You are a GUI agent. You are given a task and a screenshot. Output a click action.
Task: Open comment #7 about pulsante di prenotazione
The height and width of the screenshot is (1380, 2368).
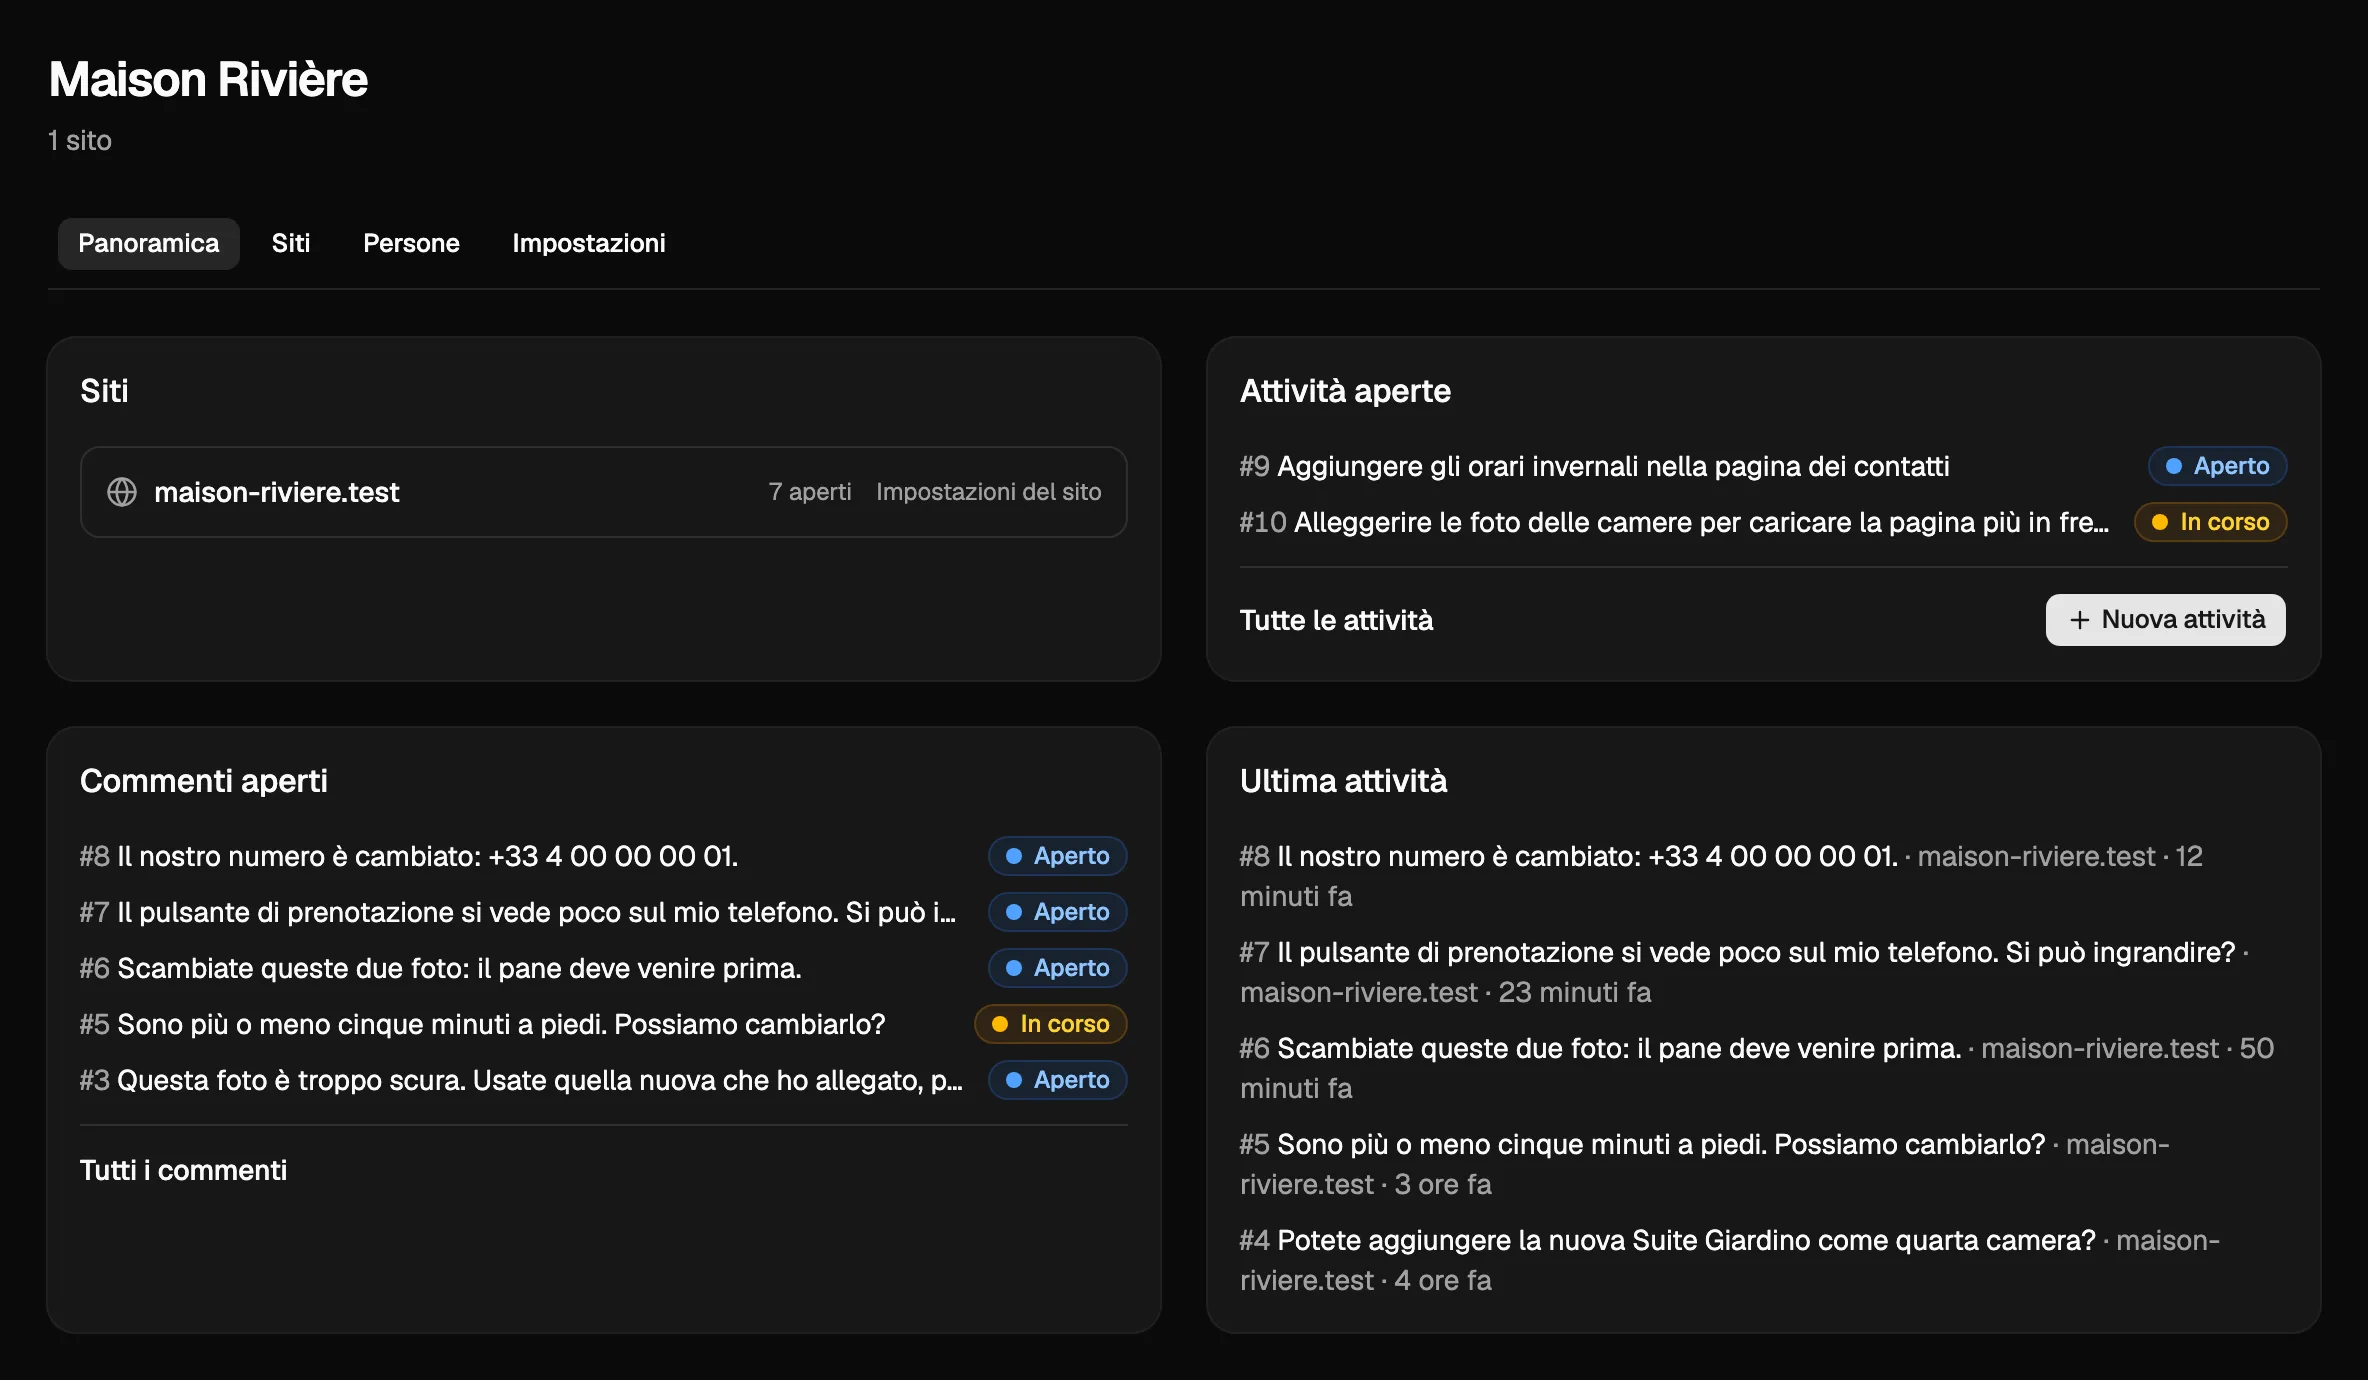click(518, 912)
